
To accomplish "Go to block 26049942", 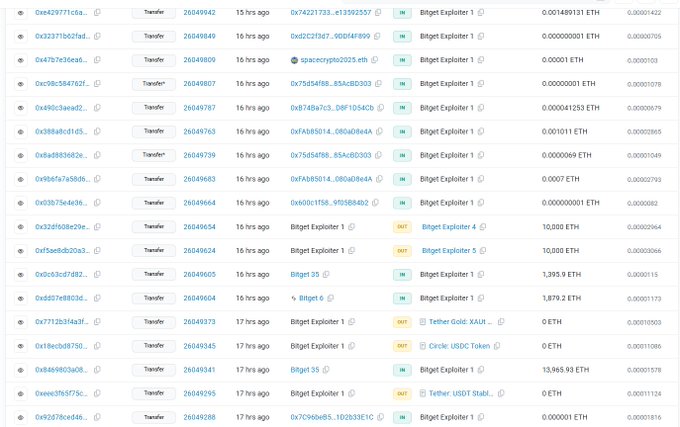I will pyautogui.click(x=199, y=13).
